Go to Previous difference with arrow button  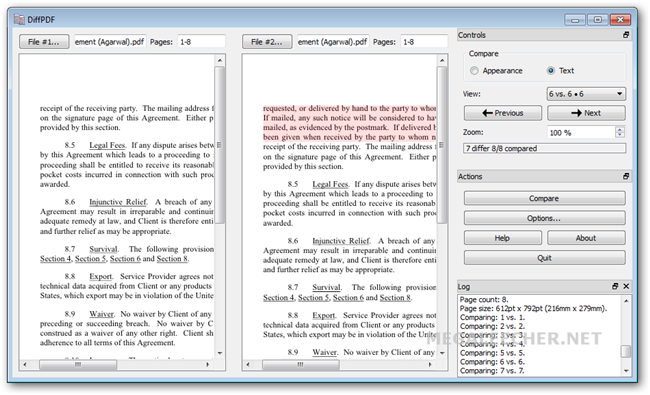click(x=502, y=113)
